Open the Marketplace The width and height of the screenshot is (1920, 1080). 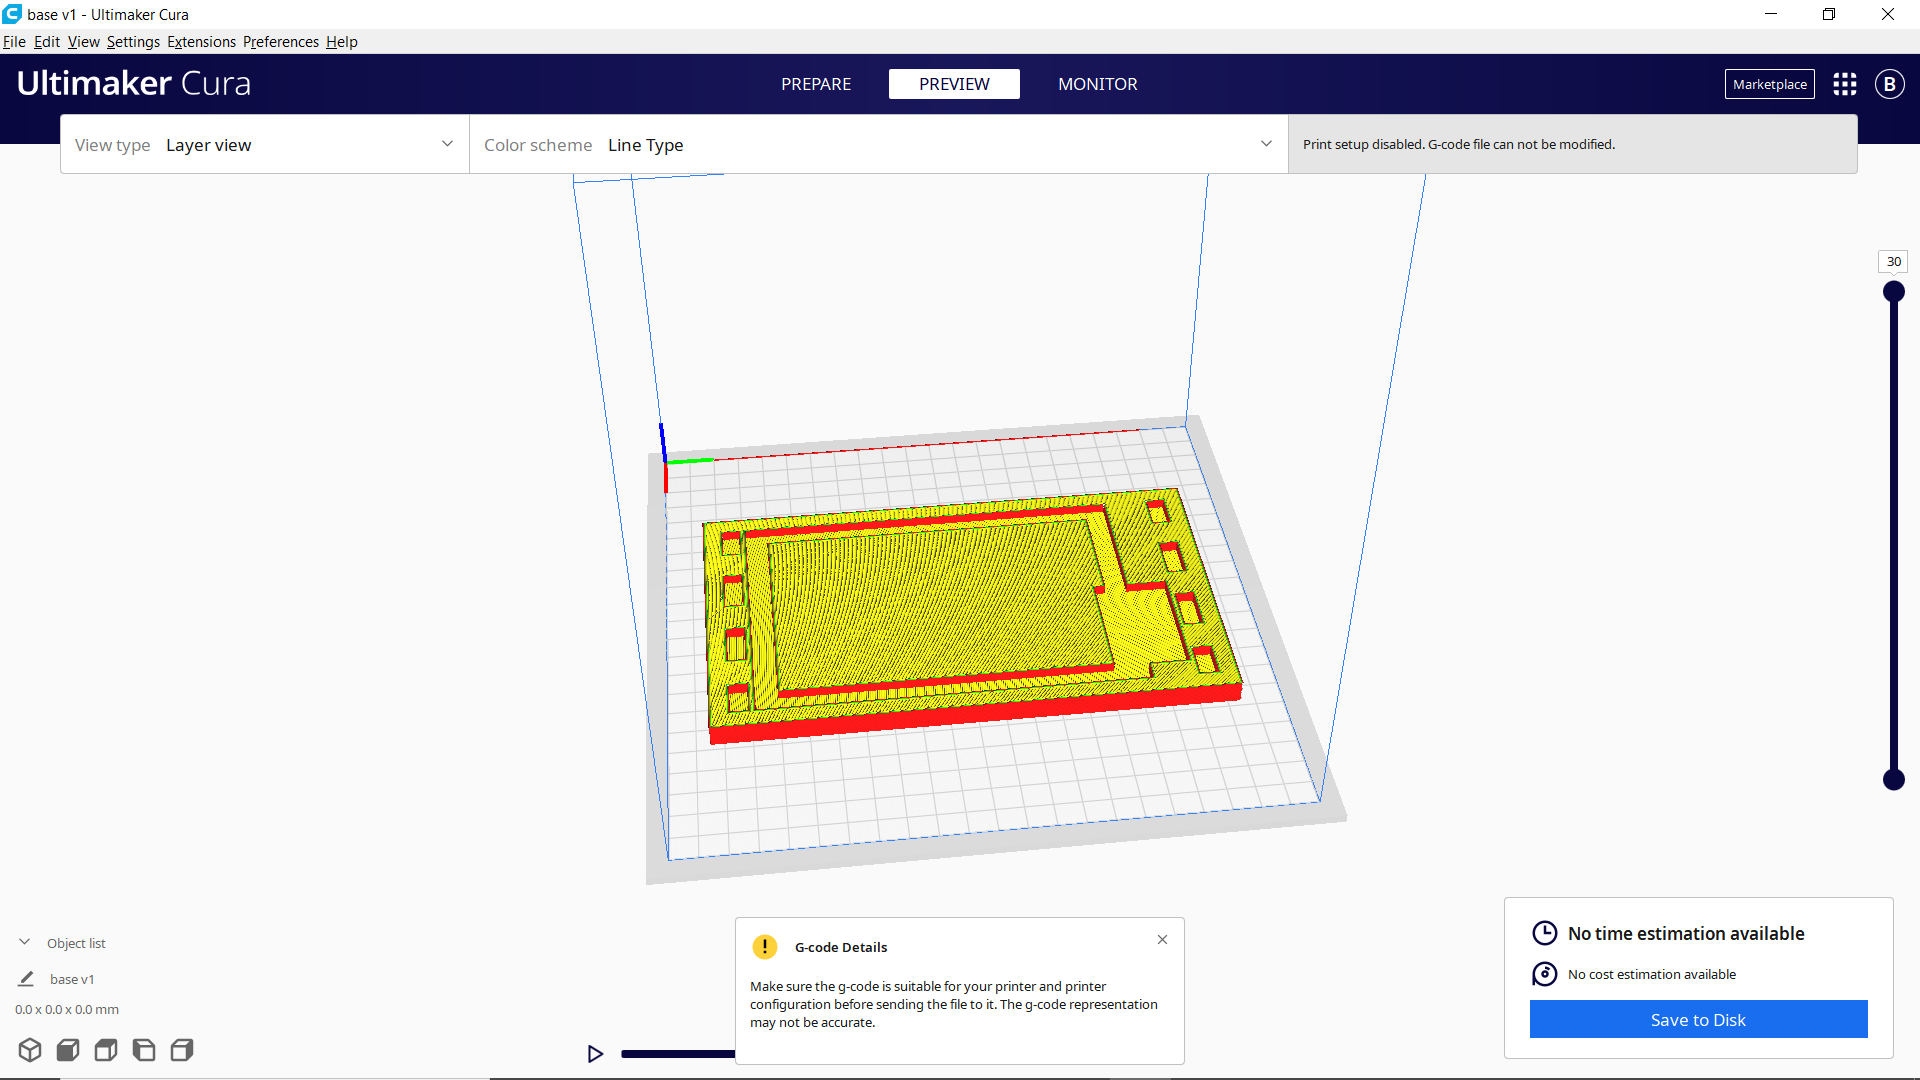(1769, 84)
